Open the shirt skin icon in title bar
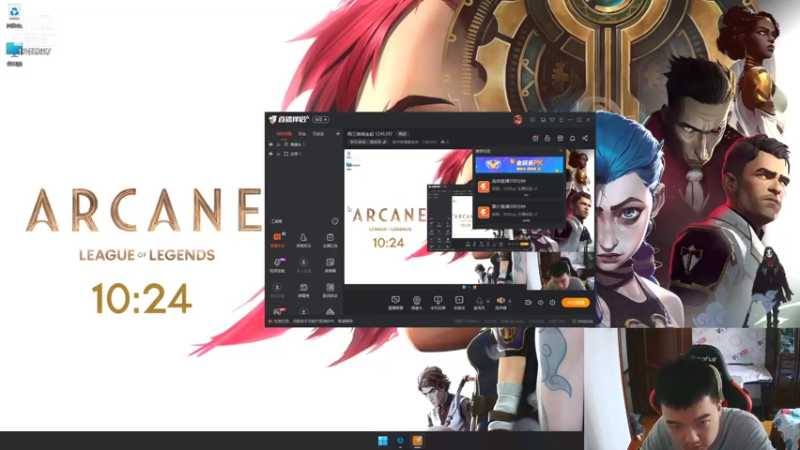 point(552,119)
